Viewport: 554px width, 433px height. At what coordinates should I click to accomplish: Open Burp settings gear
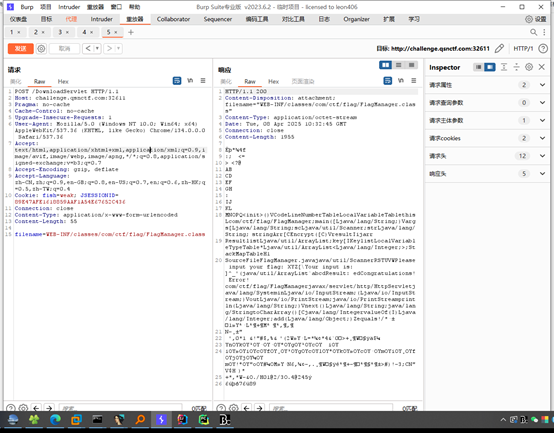point(536,19)
